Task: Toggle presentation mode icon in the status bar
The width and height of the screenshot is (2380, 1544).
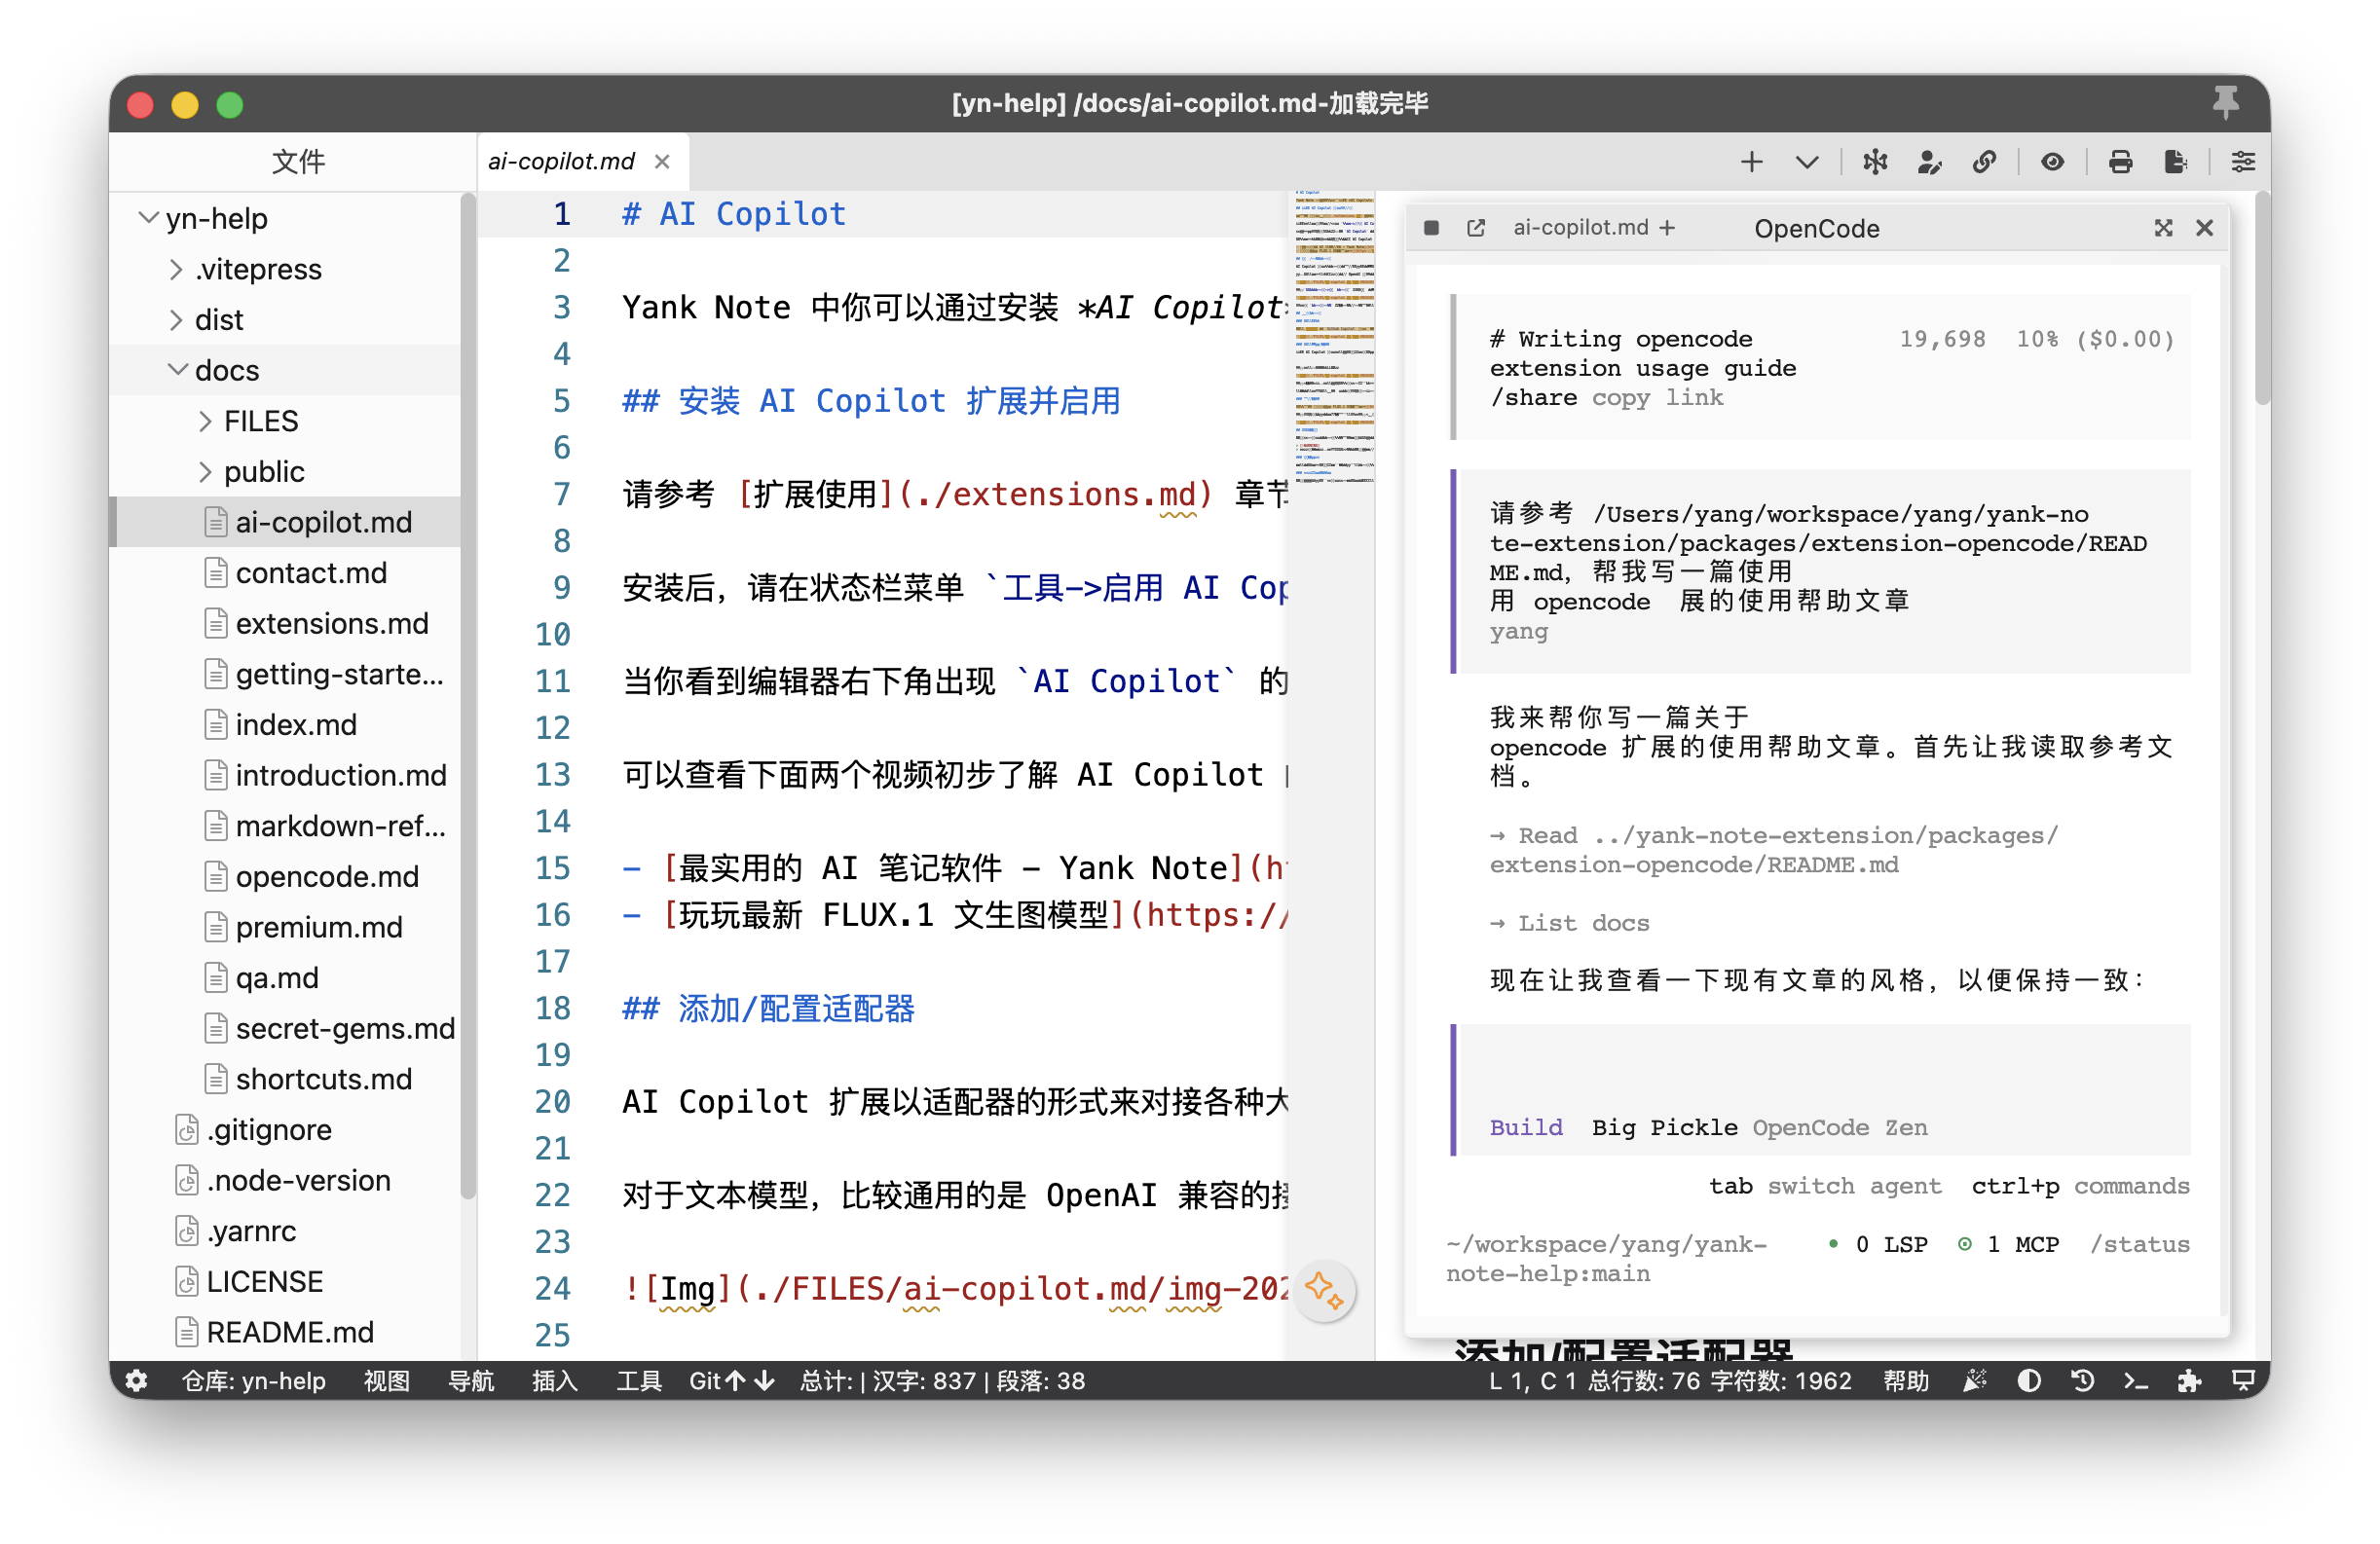Action: click(2243, 1381)
